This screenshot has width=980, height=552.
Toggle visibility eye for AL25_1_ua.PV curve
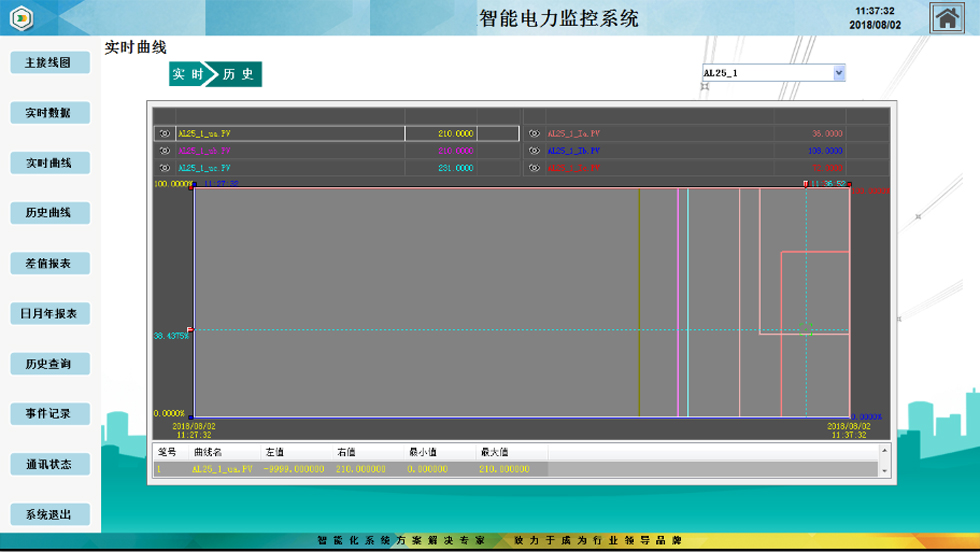[165, 133]
